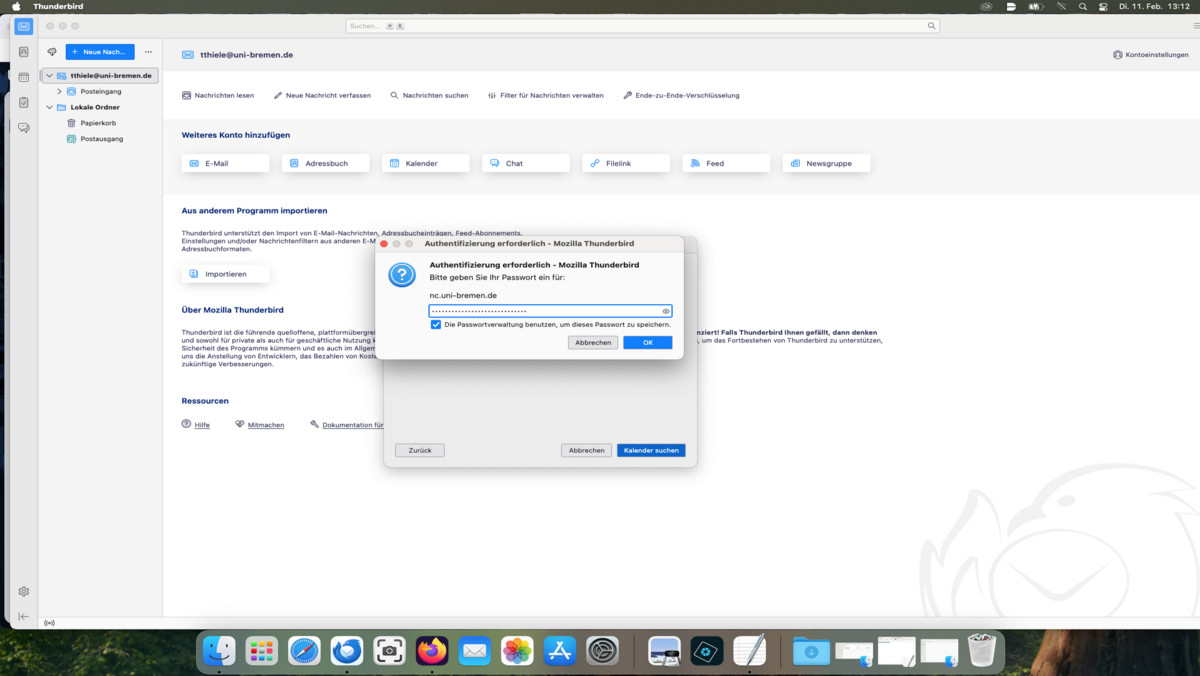
Task: Open the folder pane three-dots menu
Action: [148, 52]
